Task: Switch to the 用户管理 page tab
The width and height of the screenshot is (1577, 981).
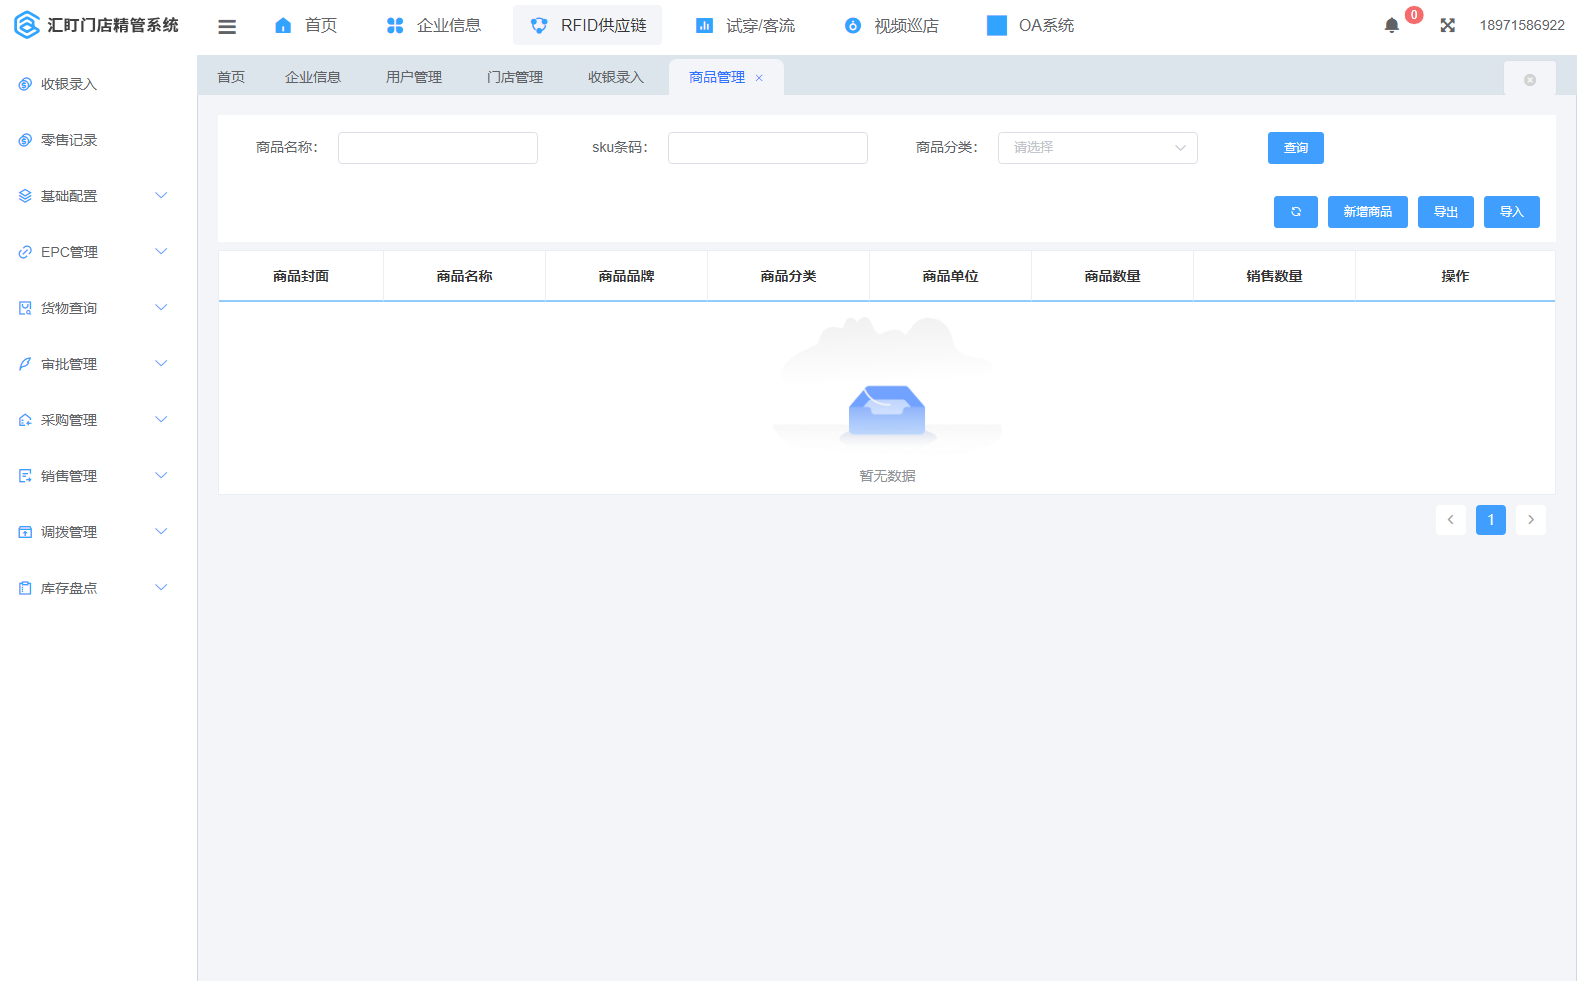Action: click(414, 78)
